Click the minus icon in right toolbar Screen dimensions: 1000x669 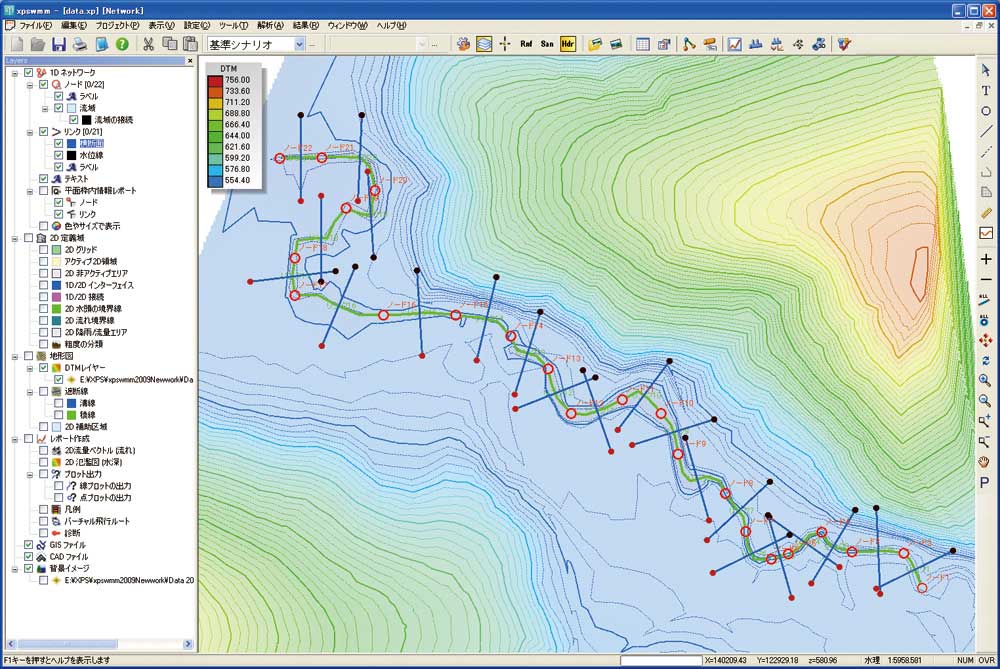[x=986, y=279]
